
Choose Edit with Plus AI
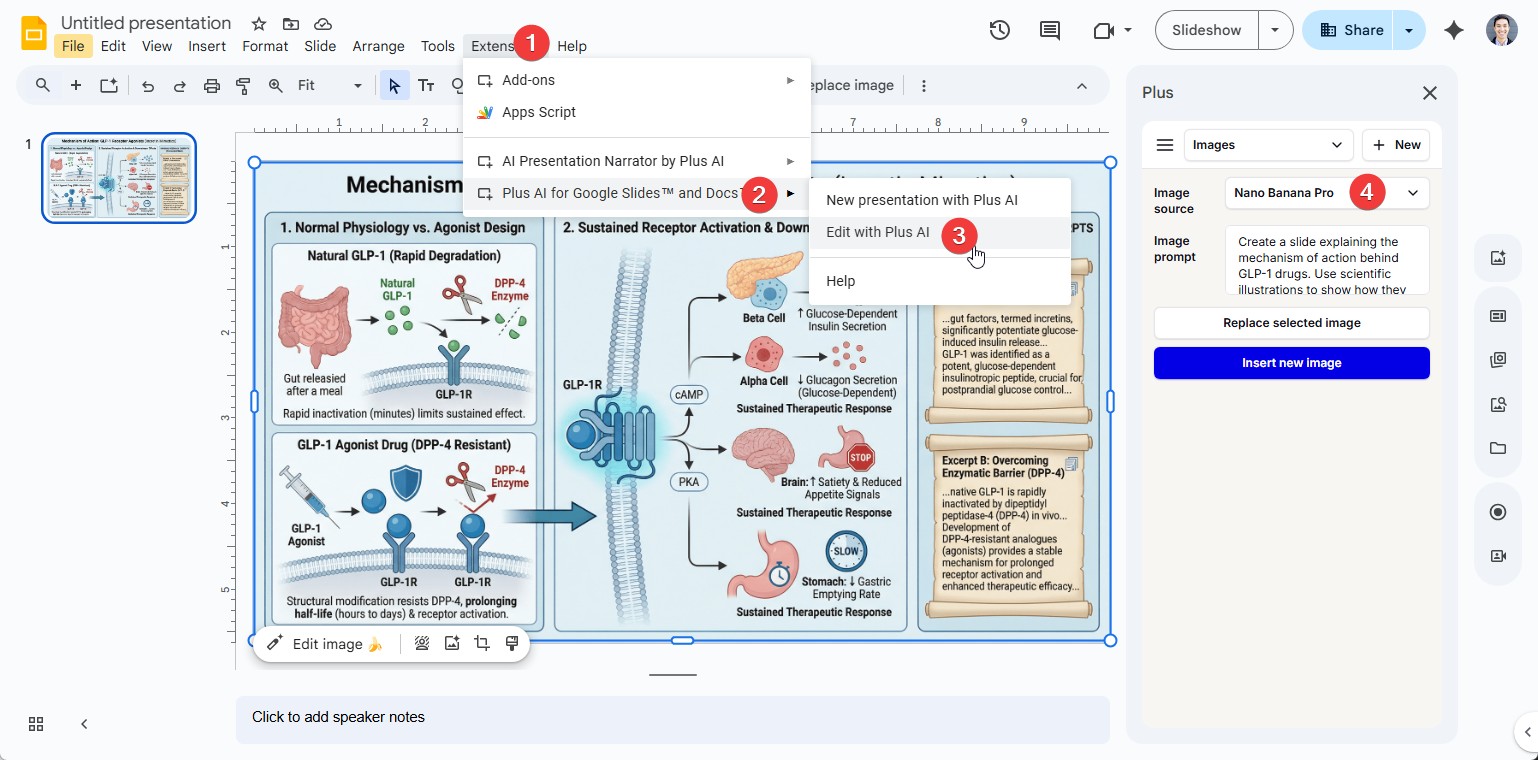point(877,232)
